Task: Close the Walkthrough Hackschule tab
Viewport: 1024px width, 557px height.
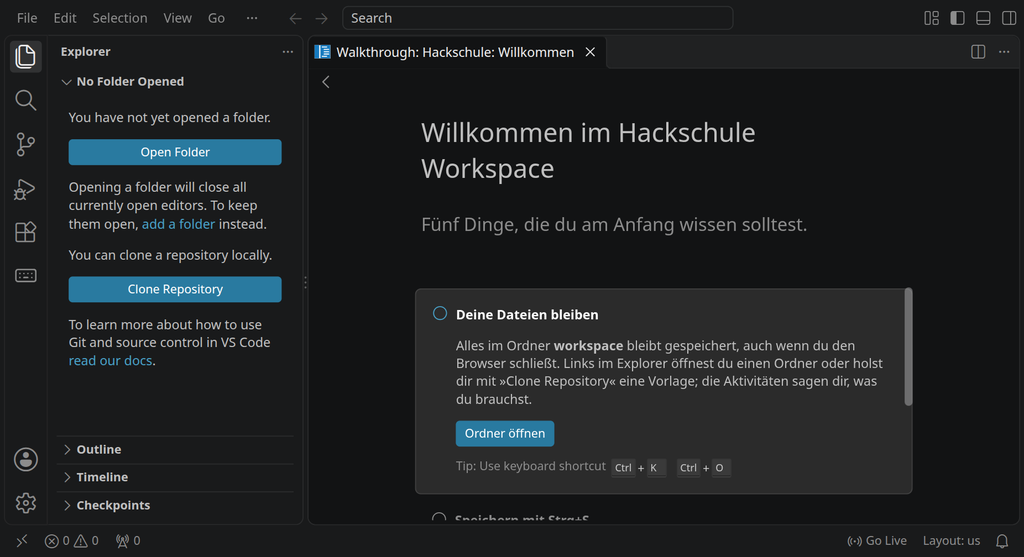Action: point(590,52)
